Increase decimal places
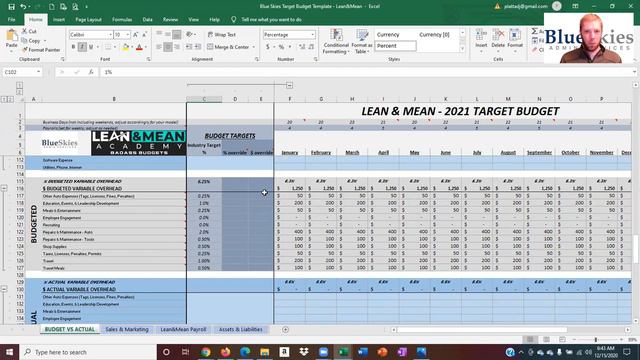Viewport: 640px width, 360px height. (302, 47)
